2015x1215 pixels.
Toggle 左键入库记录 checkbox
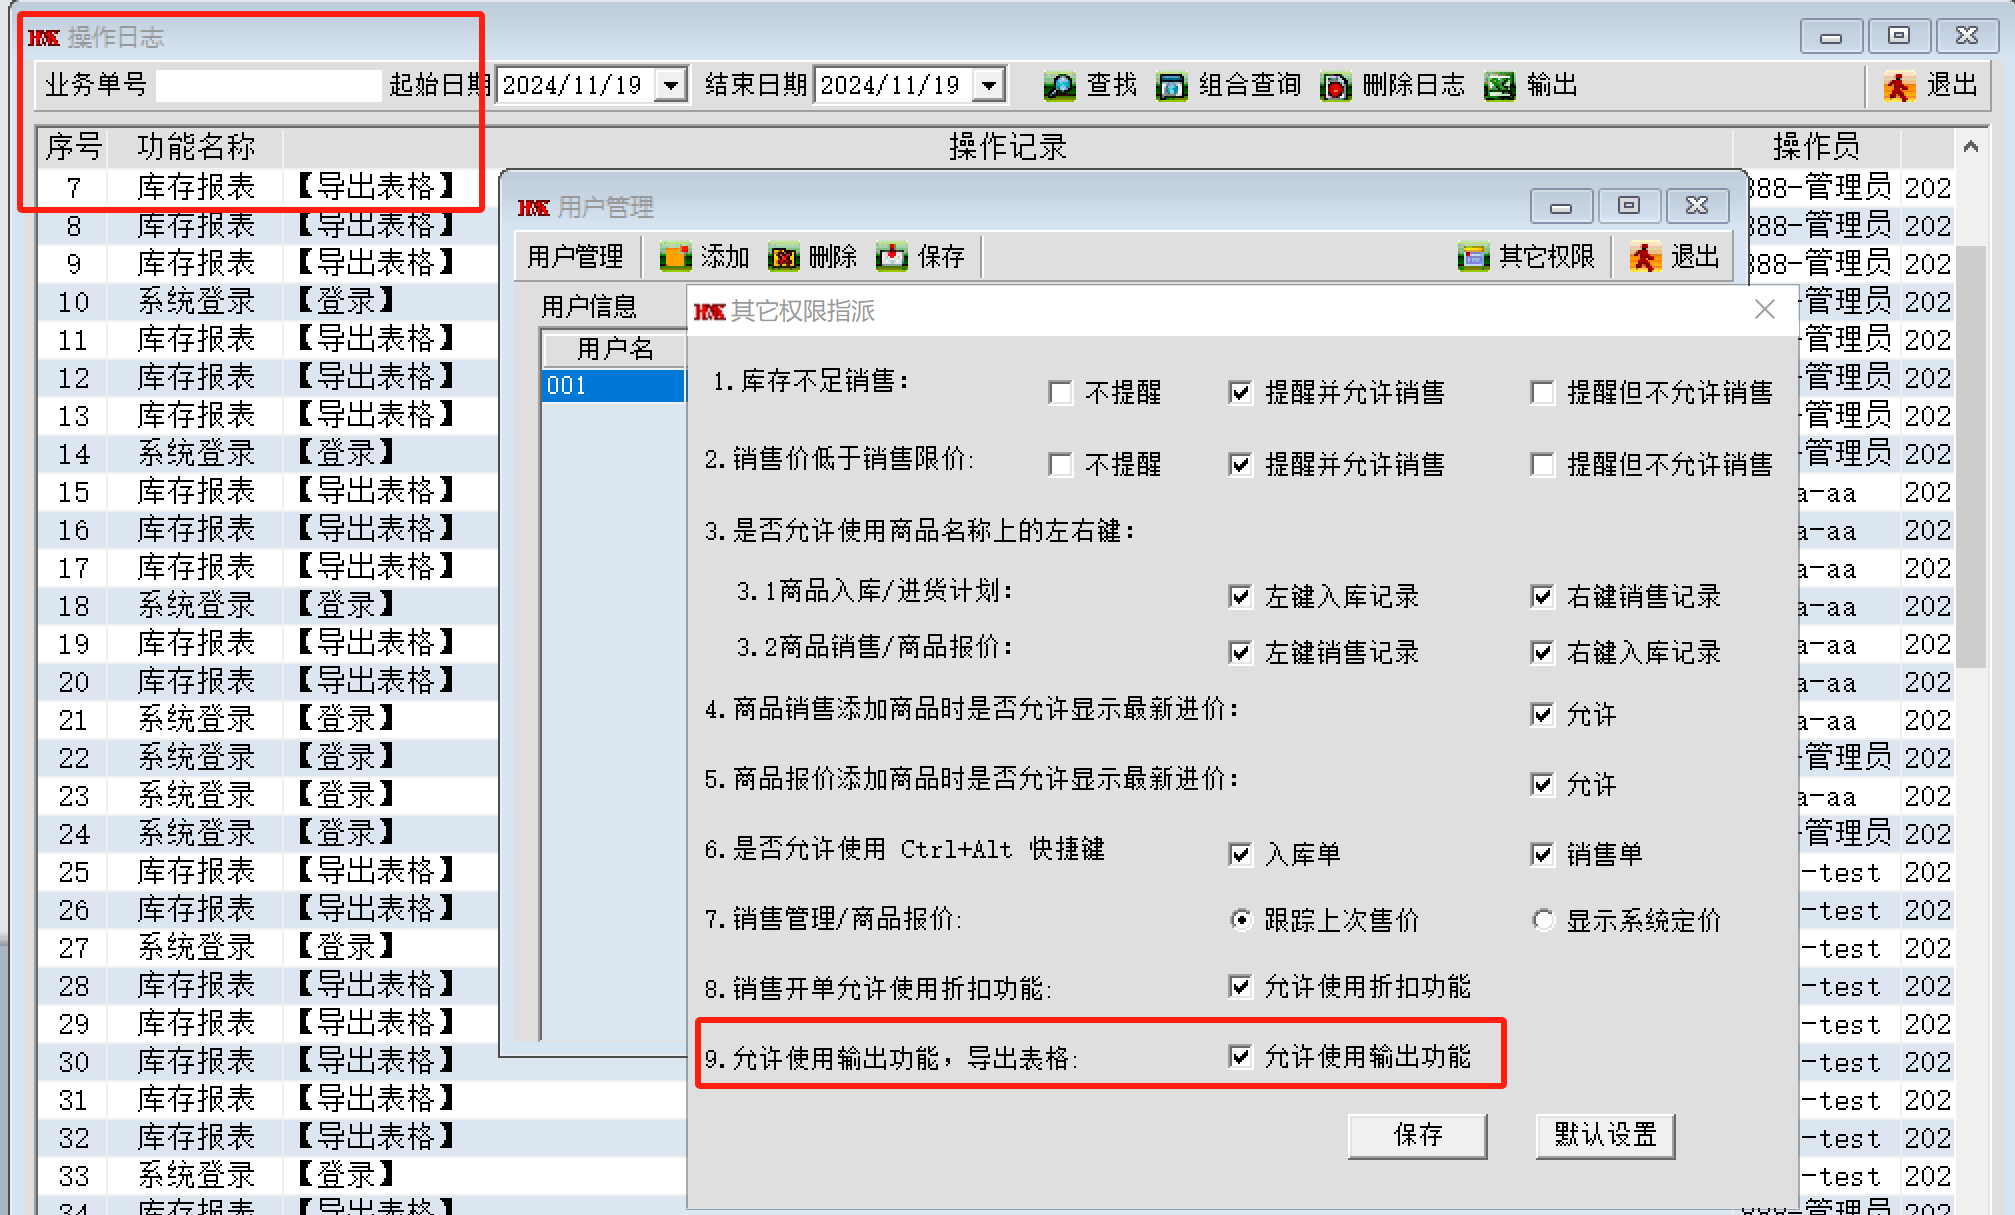tap(1240, 597)
